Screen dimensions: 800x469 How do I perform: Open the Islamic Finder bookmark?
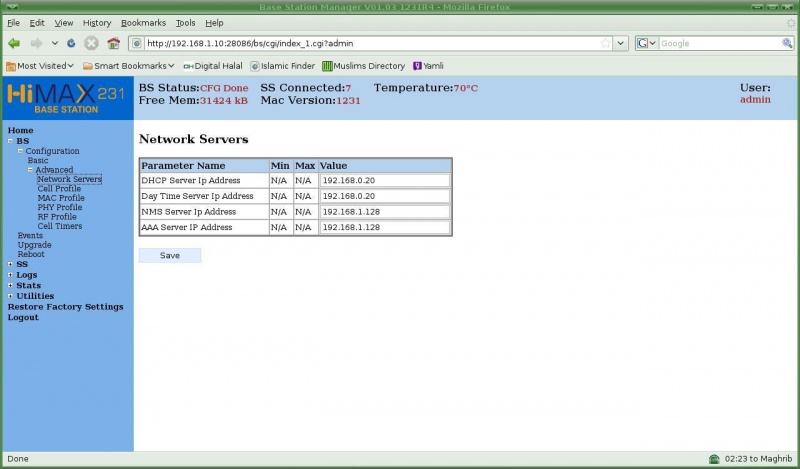click(x=283, y=66)
